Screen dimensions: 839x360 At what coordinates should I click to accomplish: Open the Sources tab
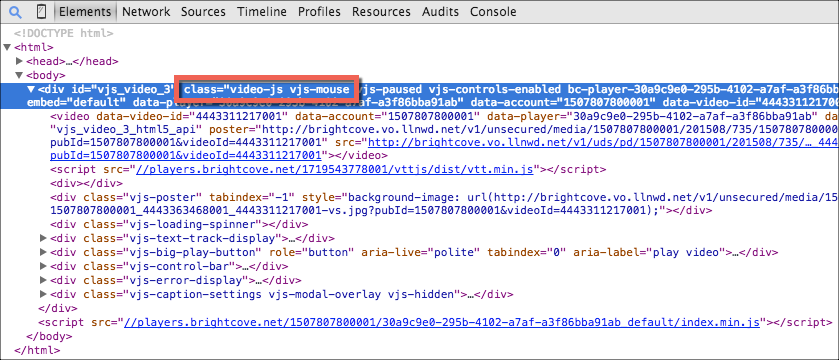click(203, 11)
